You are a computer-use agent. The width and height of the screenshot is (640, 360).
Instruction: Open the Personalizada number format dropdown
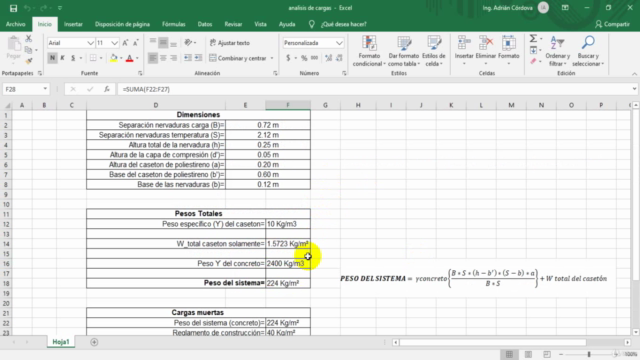coord(339,43)
